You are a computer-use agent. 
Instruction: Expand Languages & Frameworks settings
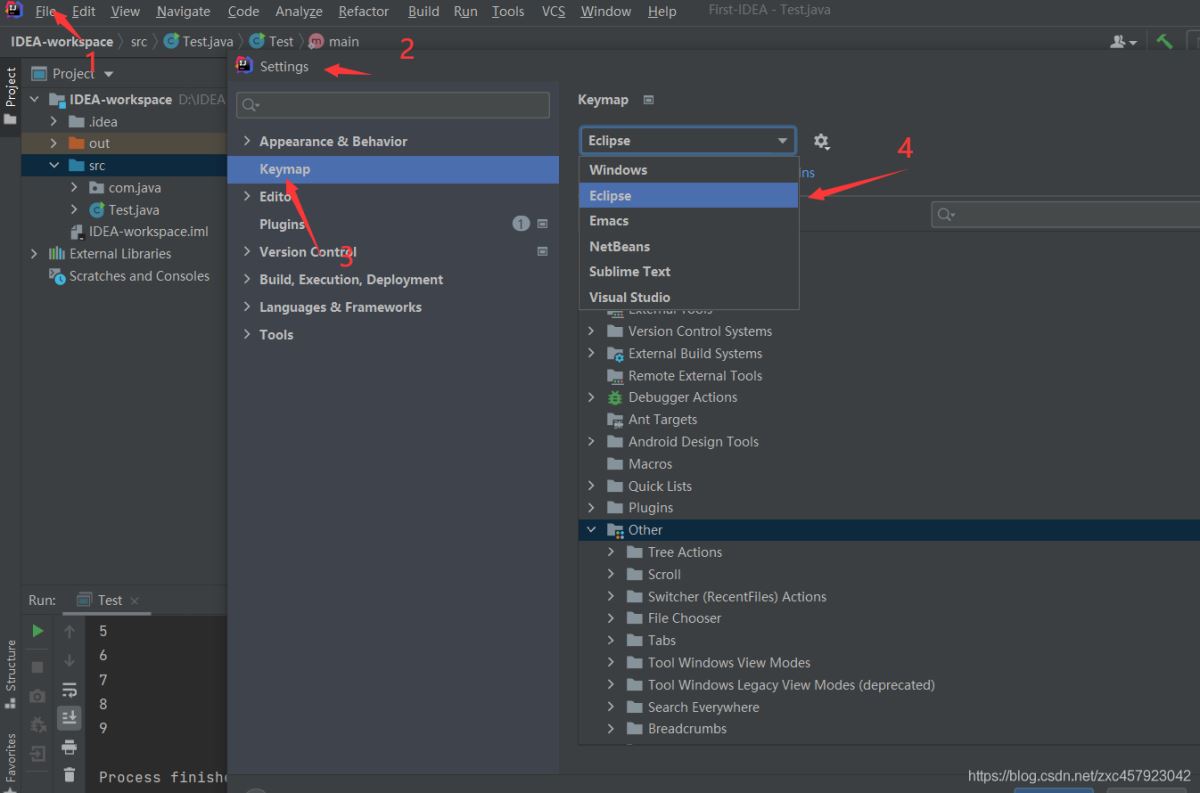pos(247,307)
